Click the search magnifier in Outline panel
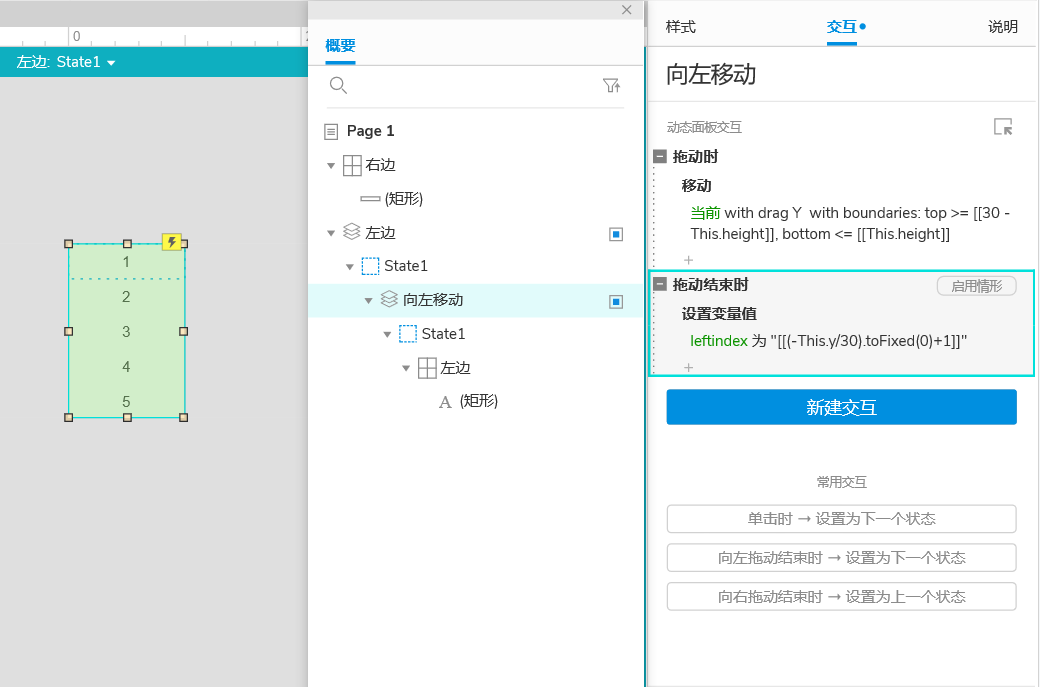1040x687 pixels. (x=338, y=86)
